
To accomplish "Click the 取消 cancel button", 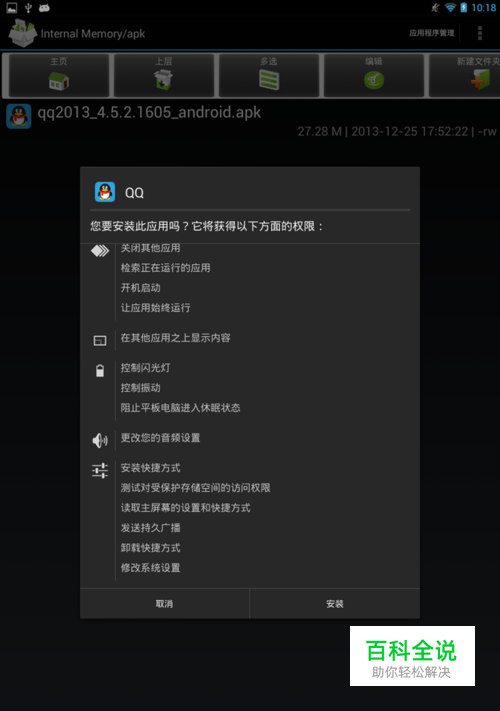I will (x=164, y=604).
